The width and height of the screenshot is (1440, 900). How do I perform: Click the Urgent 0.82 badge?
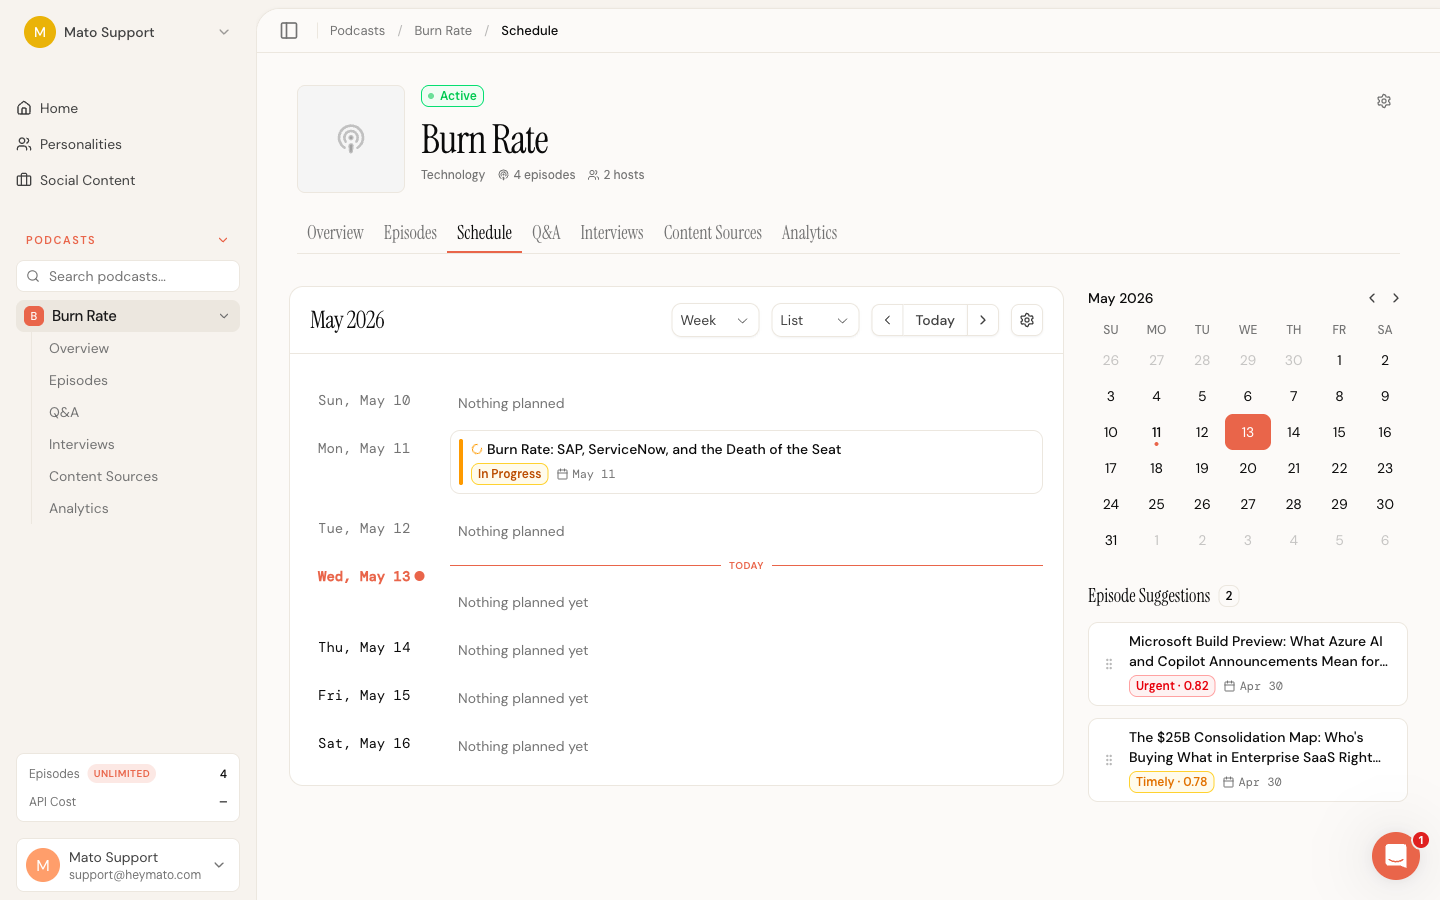pyautogui.click(x=1172, y=686)
